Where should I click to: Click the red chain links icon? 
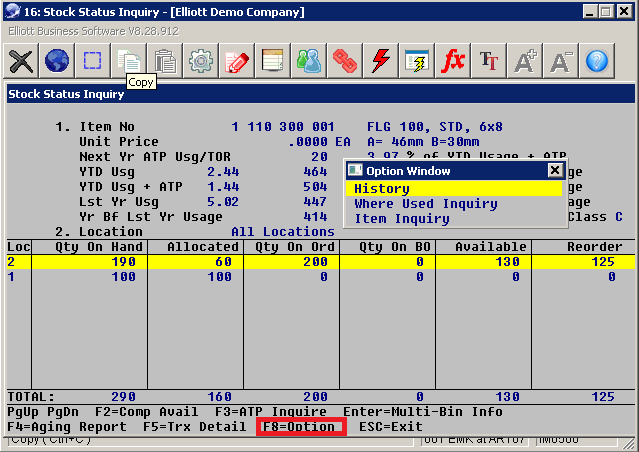coord(344,61)
